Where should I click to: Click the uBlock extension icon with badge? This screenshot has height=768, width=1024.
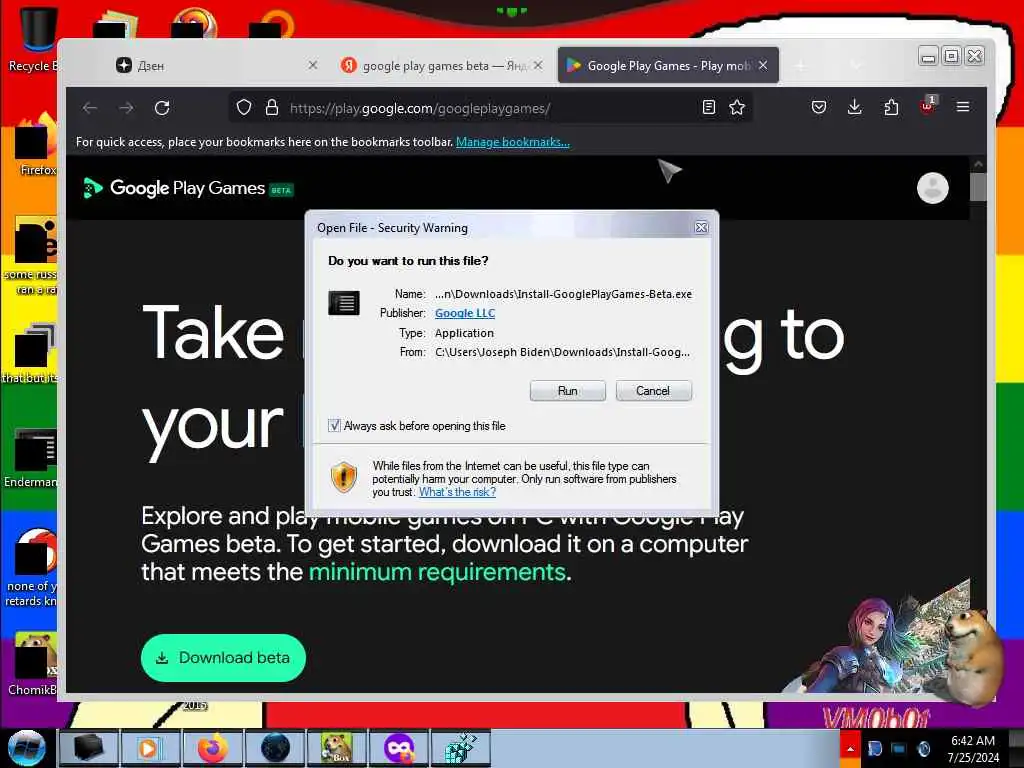[x=927, y=106]
